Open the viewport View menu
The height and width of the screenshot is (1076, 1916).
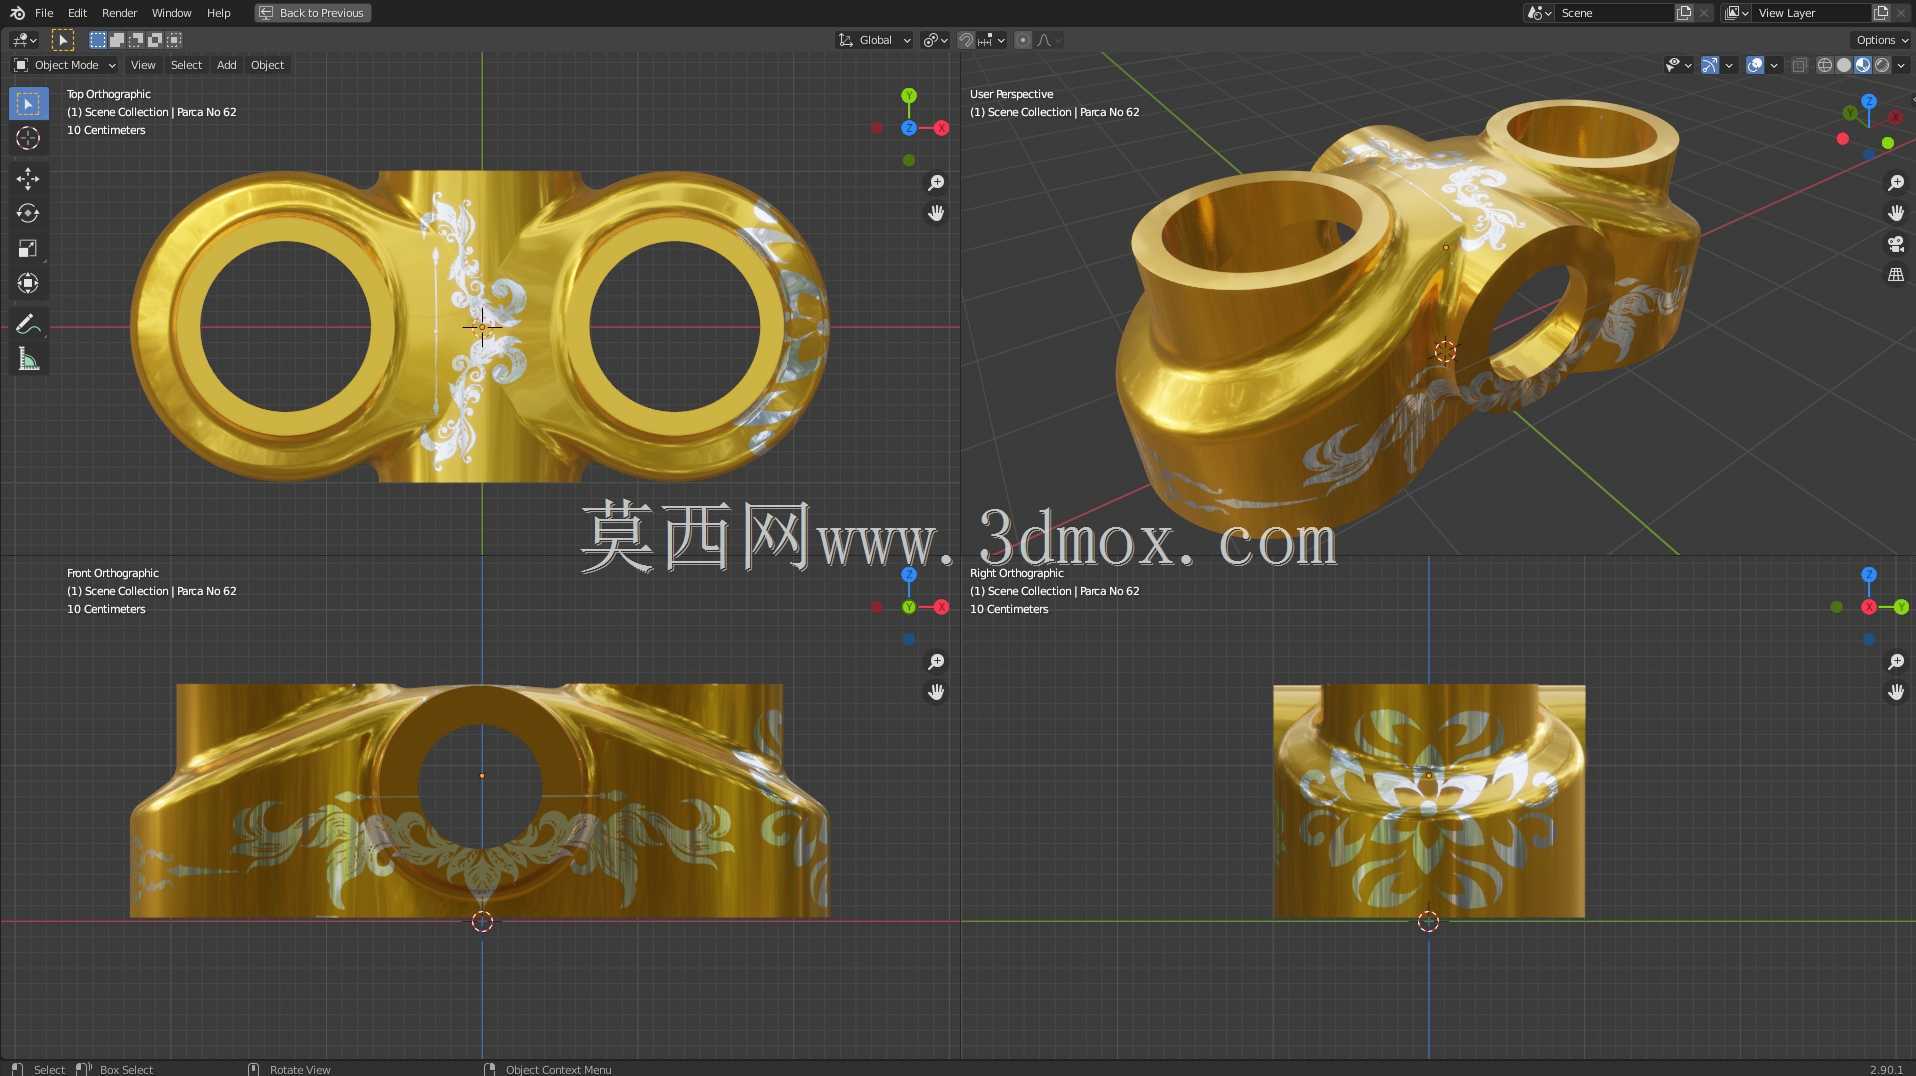click(143, 65)
